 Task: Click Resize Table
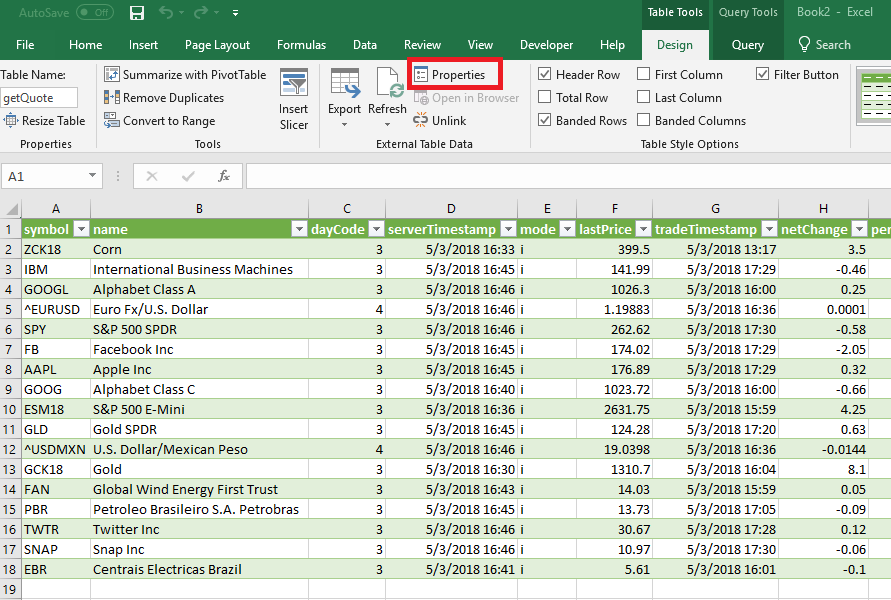44,120
